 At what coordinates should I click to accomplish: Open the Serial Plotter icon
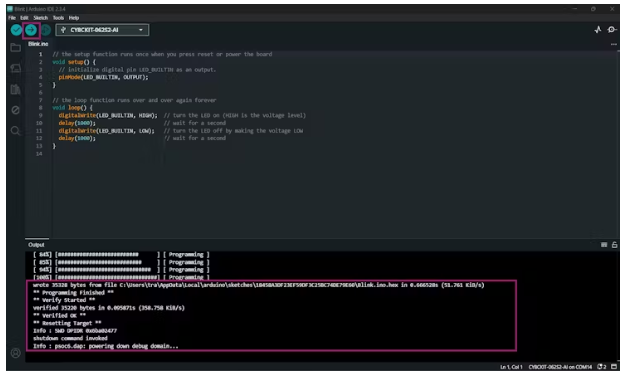(x=598, y=30)
